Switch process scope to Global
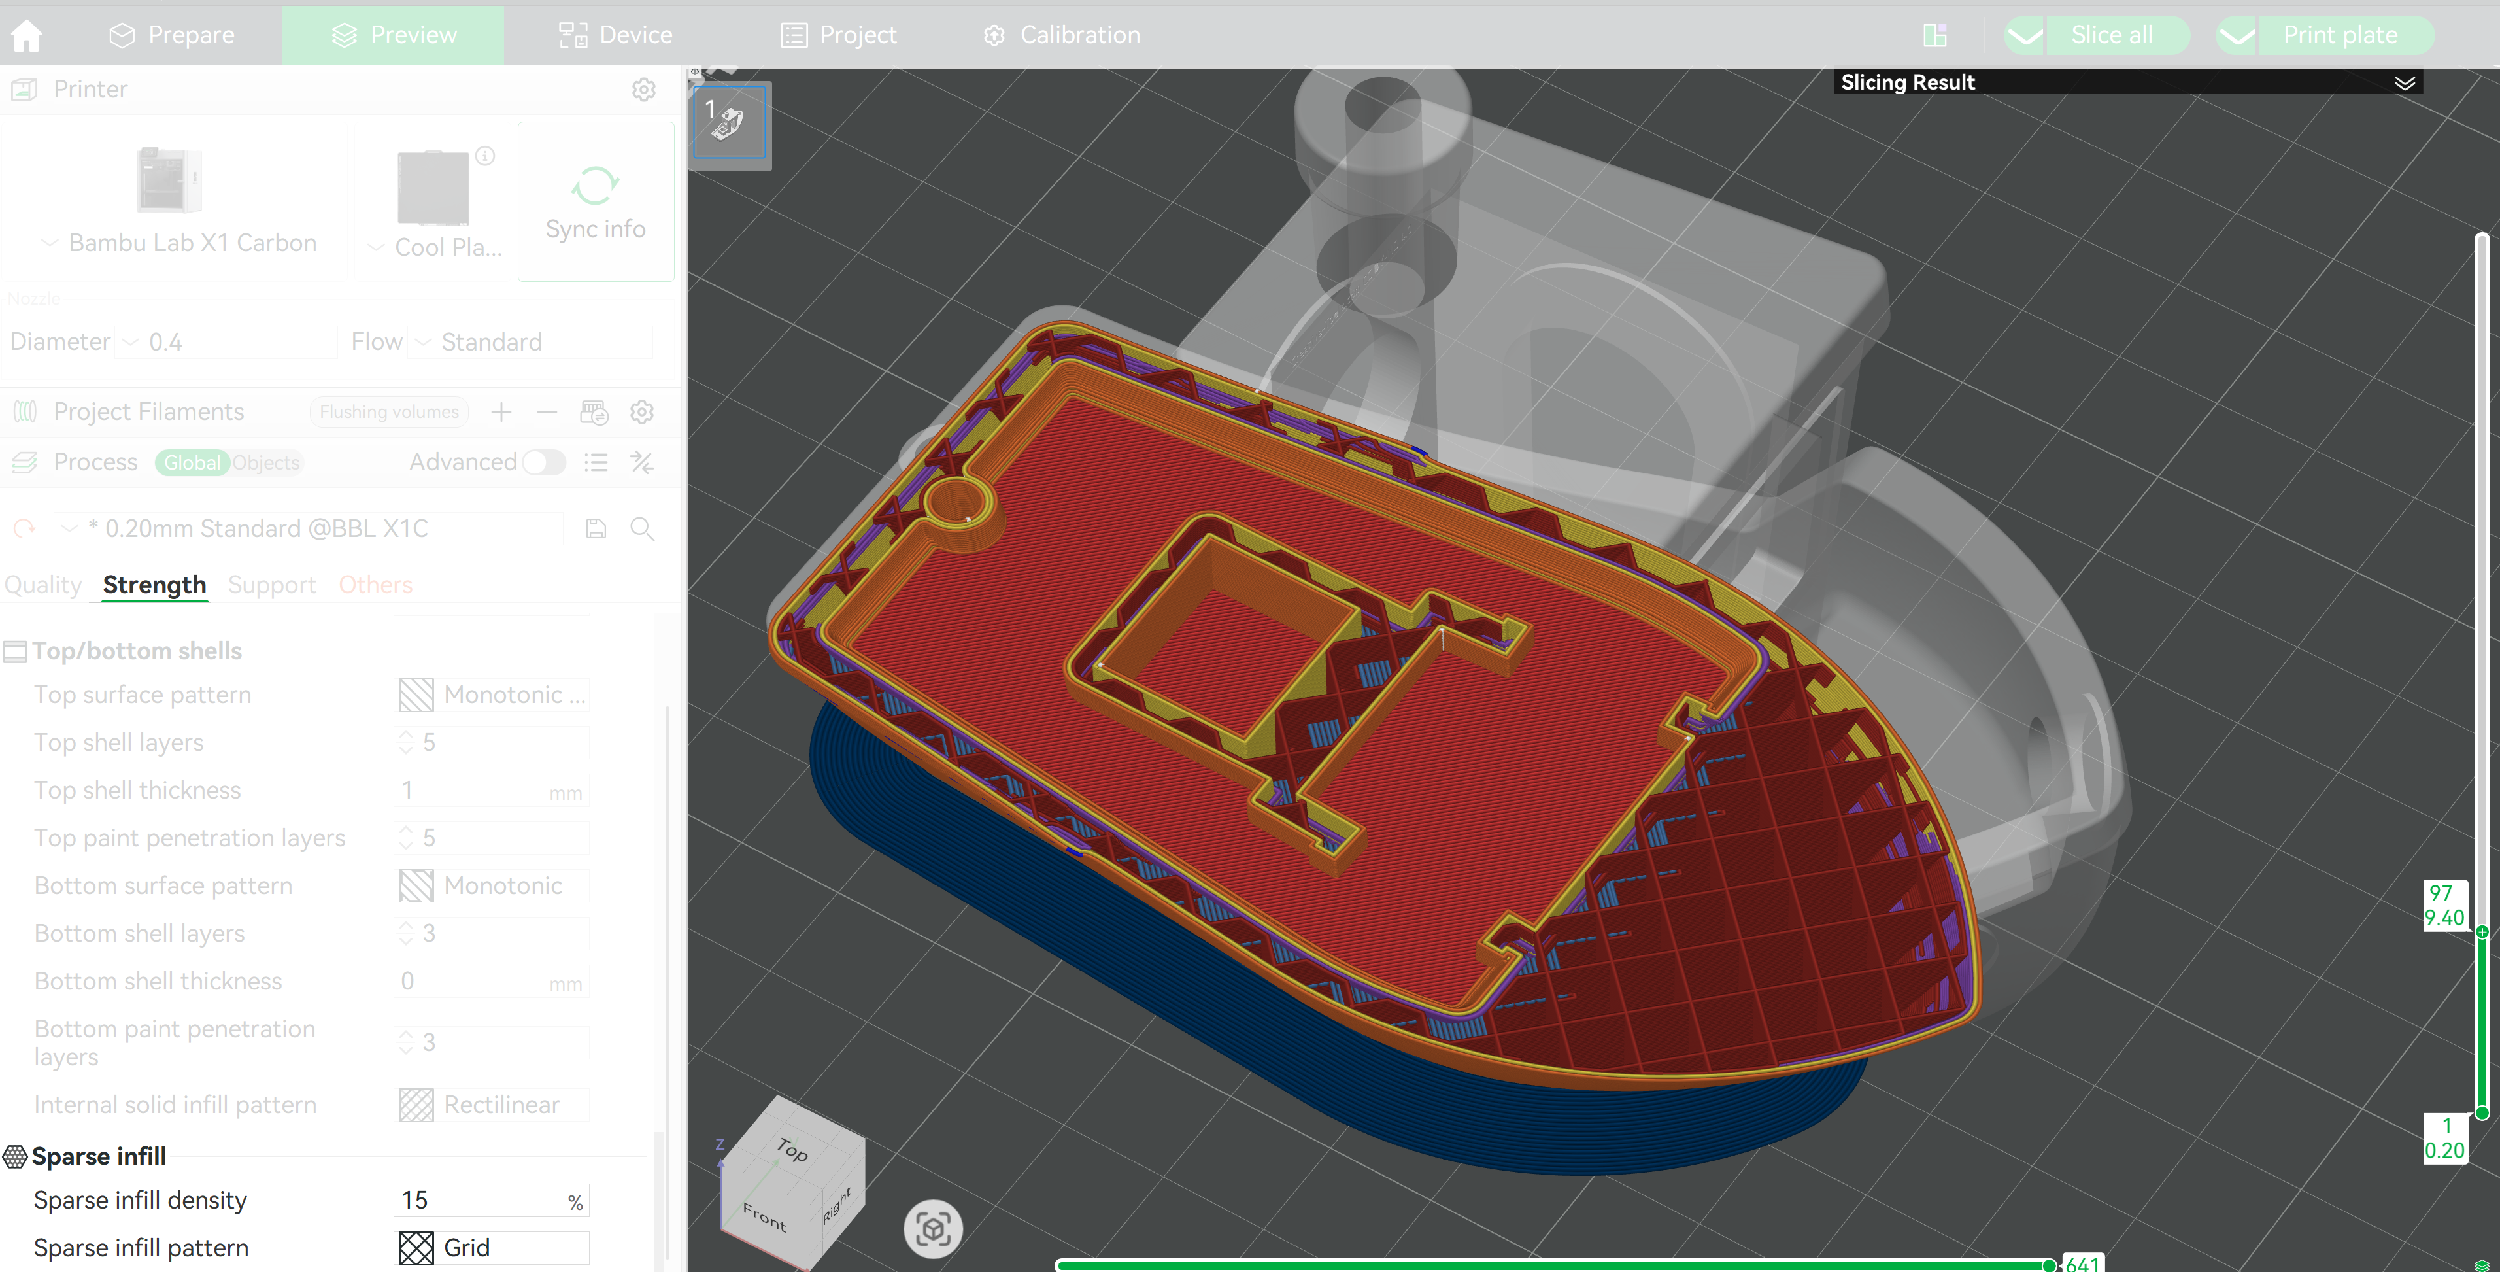Image resolution: width=2500 pixels, height=1272 pixels. coord(192,463)
